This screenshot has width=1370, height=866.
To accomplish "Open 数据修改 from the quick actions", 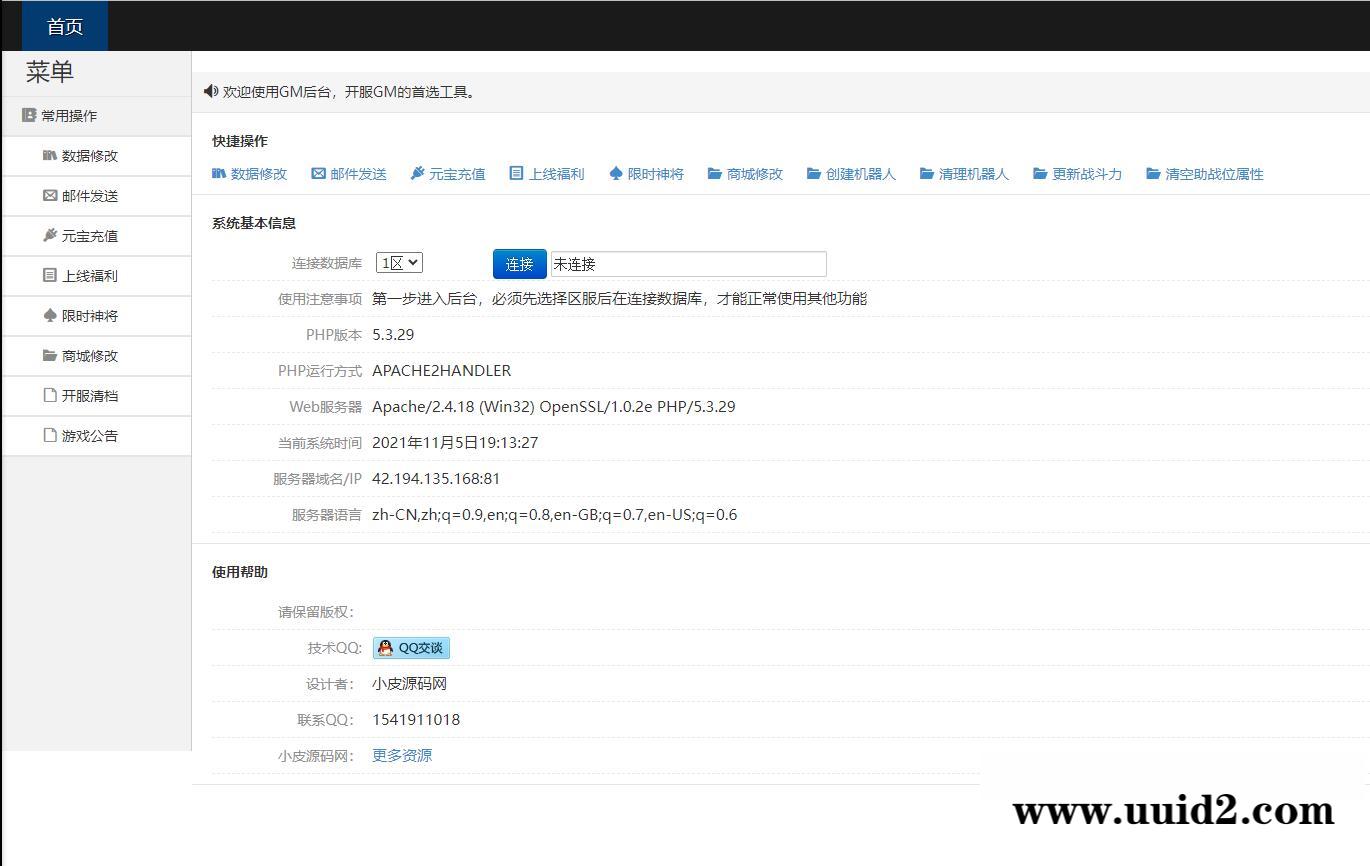I will click(x=249, y=173).
